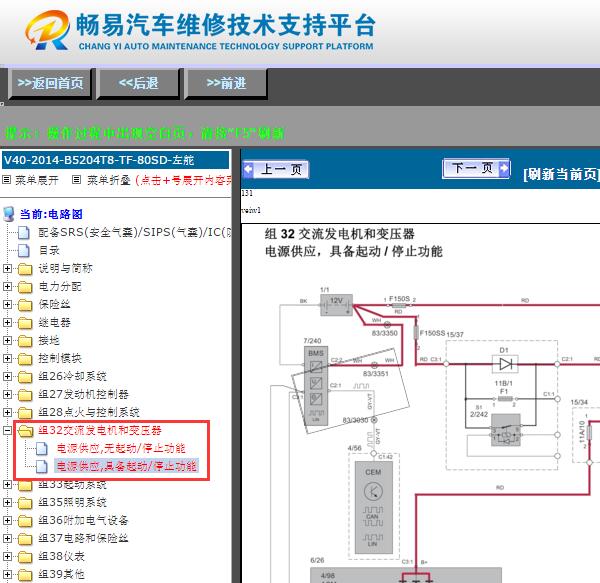The width and height of the screenshot is (600, 583).
Task: Expand the 组28点火与控制系统 folder
Action: (7, 412)
